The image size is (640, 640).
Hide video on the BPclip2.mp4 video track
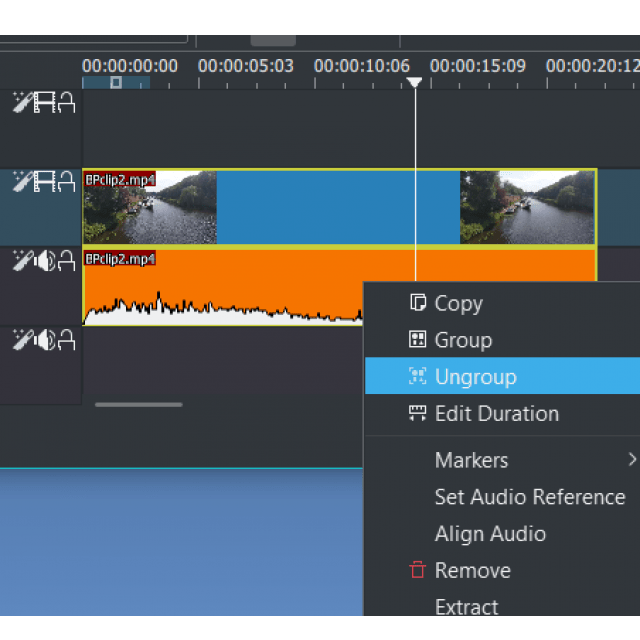coord(44,182)
